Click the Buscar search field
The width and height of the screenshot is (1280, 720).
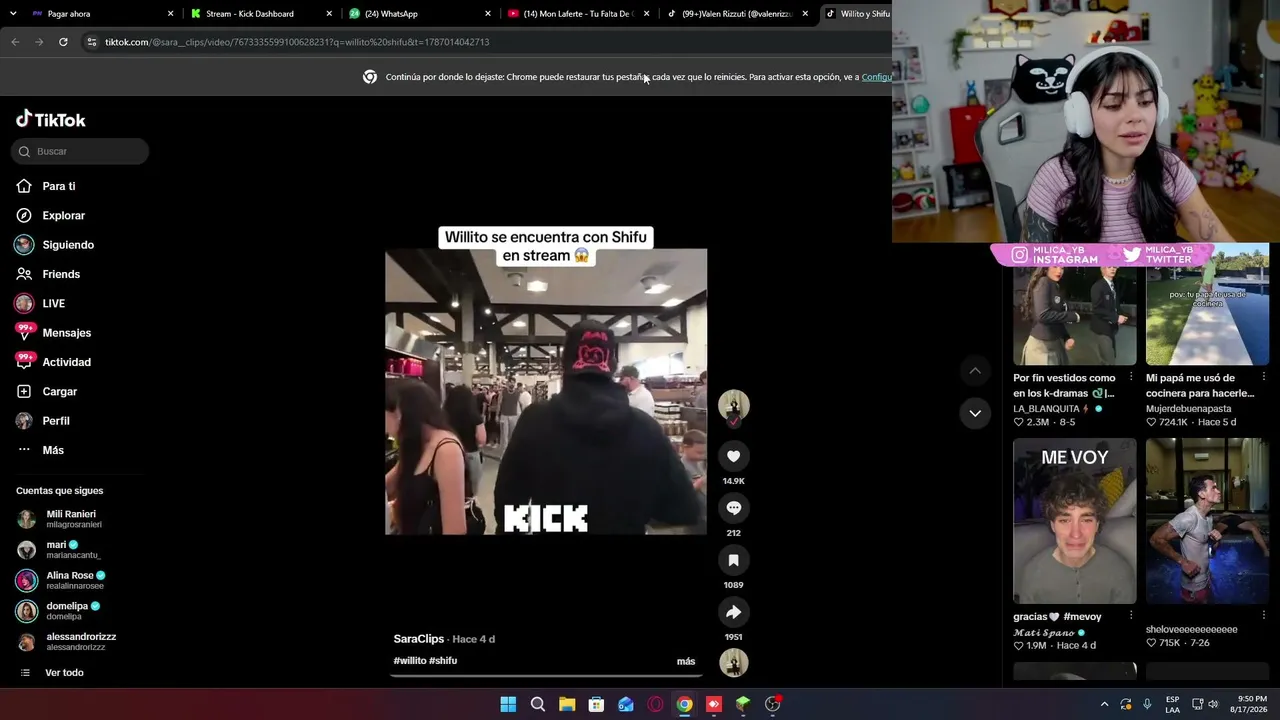80,151
